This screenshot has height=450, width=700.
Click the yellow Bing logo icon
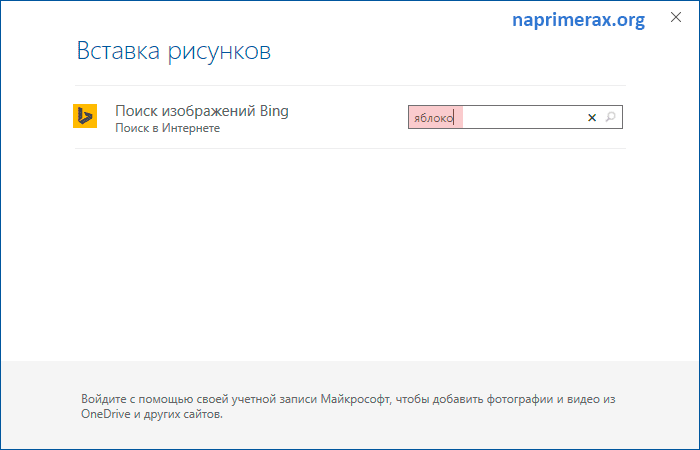click(85, 116)
